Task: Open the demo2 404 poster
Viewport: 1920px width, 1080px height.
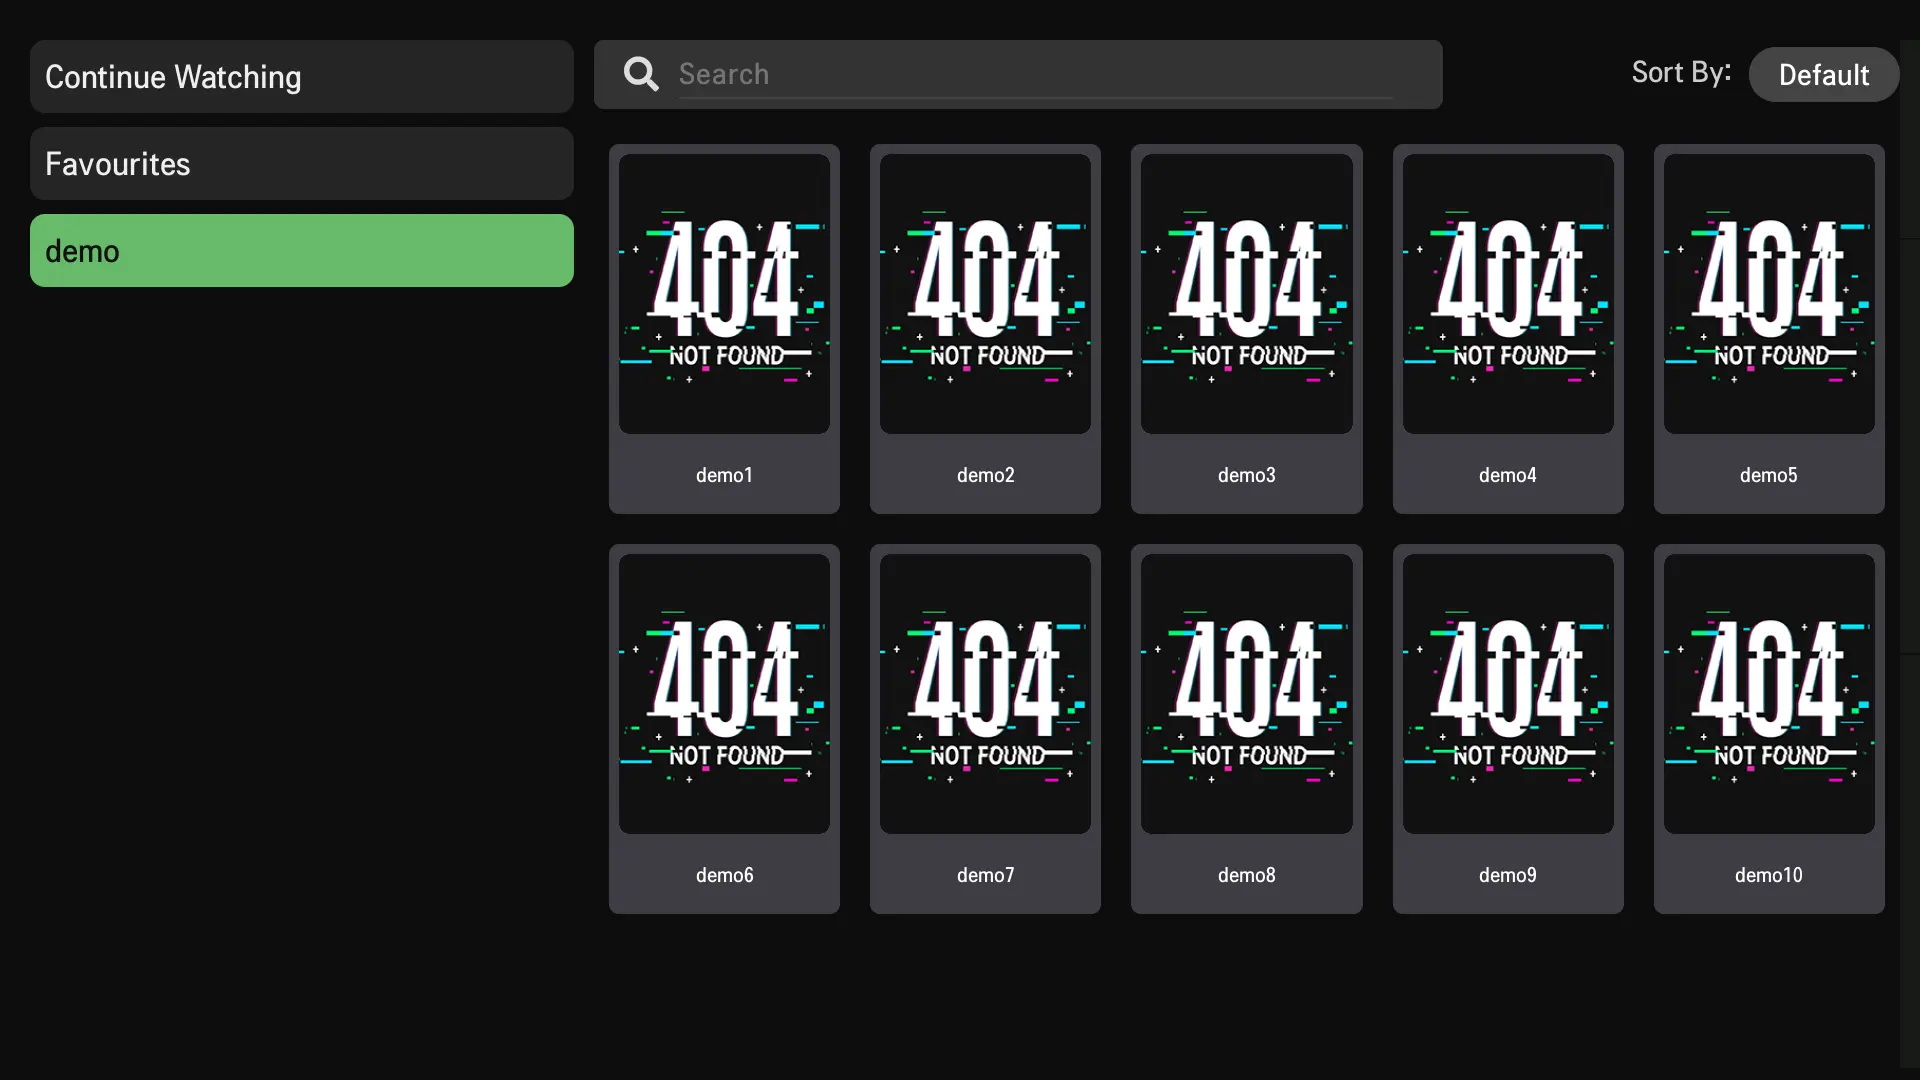Action: 985,294
